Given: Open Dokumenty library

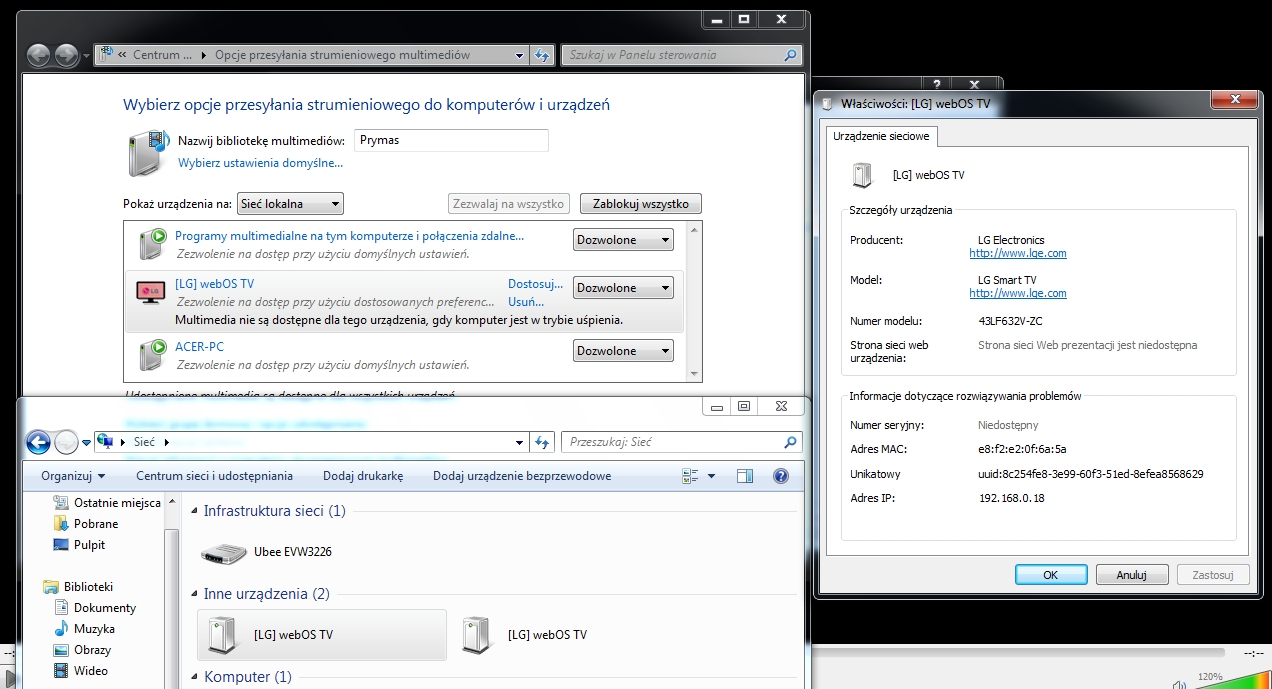Looking at the screenshot, I should point(95,608).
